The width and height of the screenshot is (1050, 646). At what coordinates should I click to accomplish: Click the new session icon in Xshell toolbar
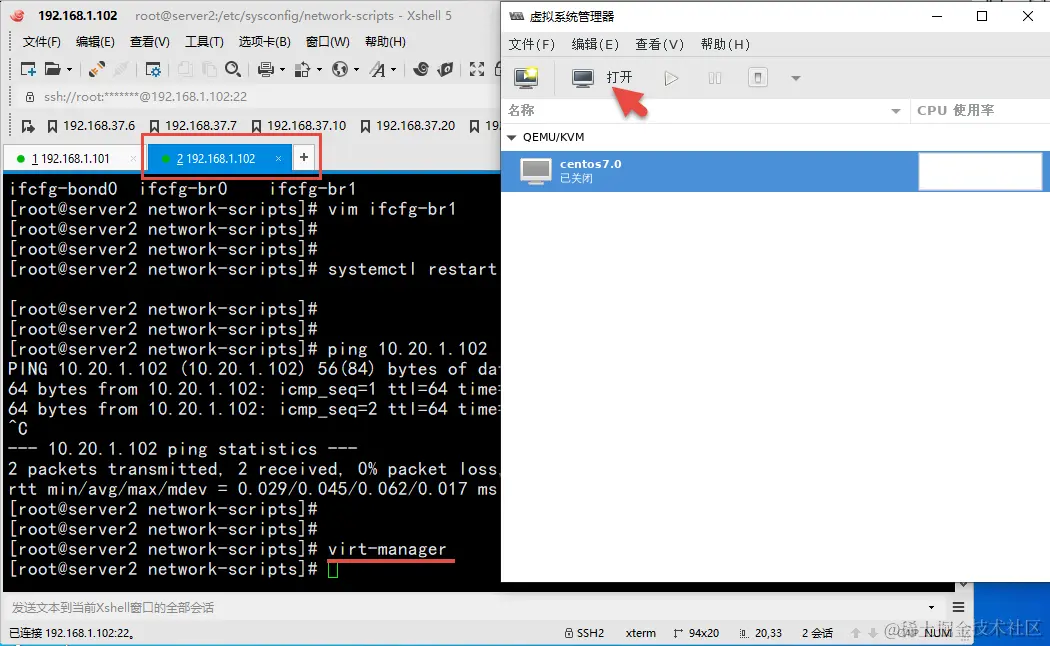(x=28, y=69)
